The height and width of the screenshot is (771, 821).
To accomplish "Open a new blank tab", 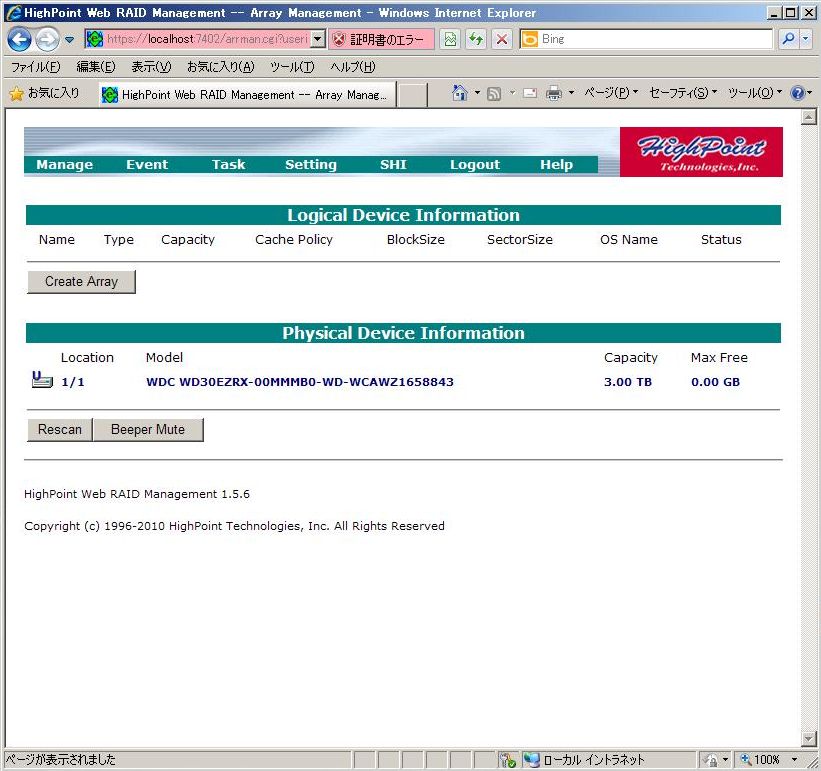I will pos(412,95).
